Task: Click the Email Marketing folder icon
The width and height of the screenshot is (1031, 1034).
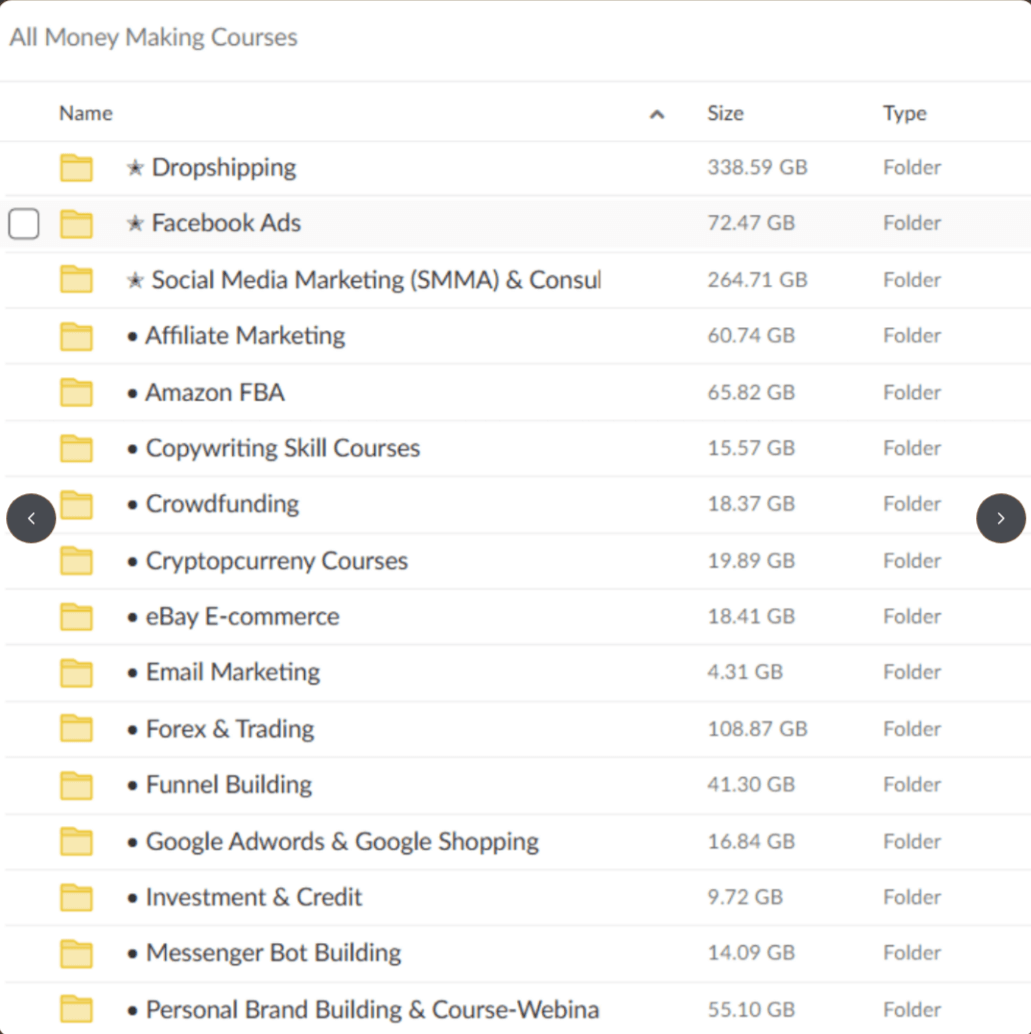Action: [76, 673]
